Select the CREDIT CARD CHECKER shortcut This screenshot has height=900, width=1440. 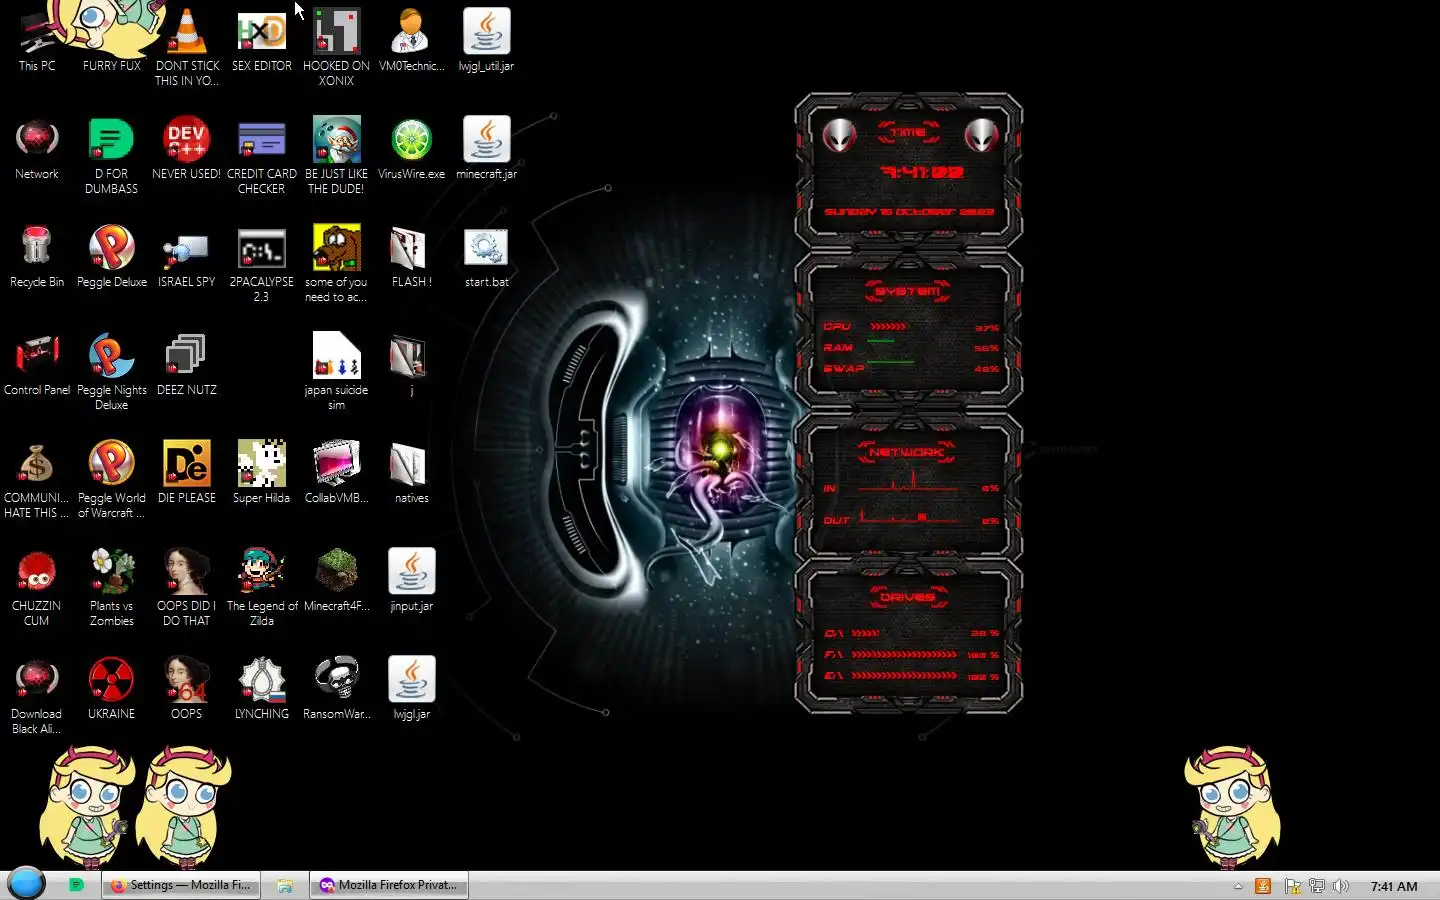[x=262, y=155]
